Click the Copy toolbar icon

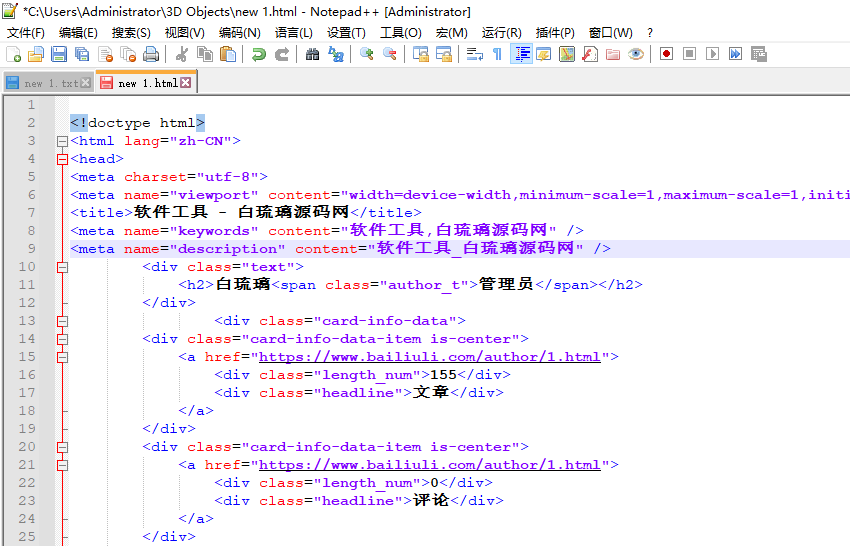click(205, 54)
